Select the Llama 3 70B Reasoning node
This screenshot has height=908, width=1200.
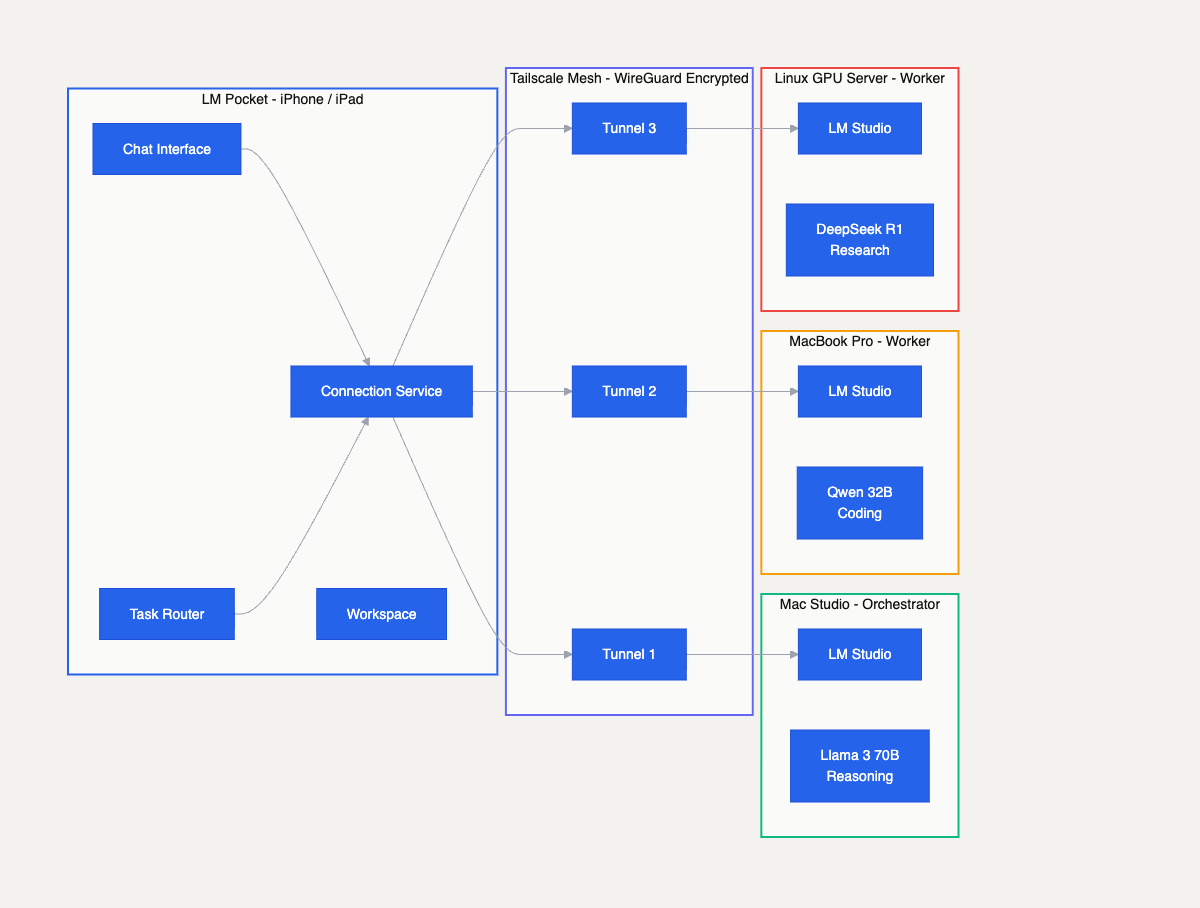tap(859, 765)
